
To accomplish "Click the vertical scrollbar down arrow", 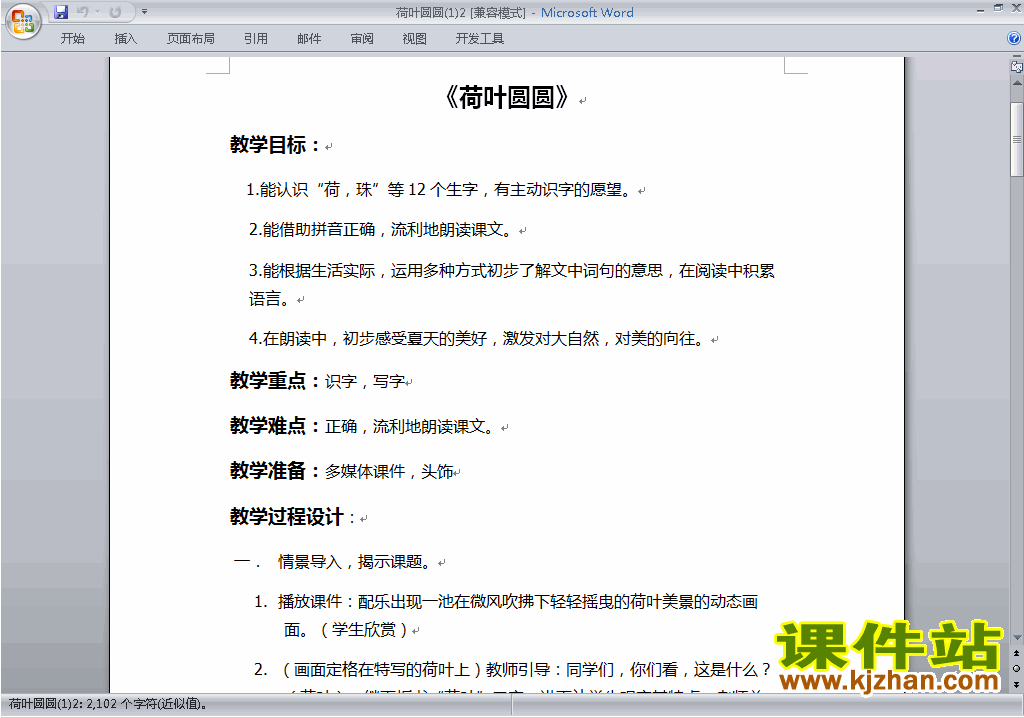I will click(1017, 638).
